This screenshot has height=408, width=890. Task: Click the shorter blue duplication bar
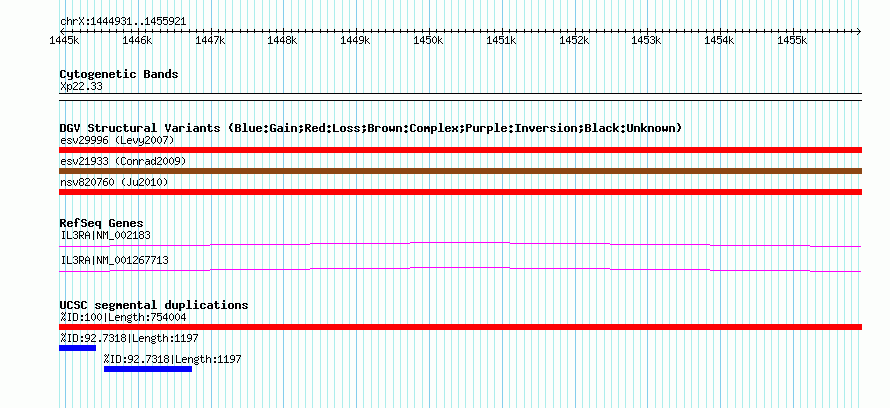[x=77, y=348]
